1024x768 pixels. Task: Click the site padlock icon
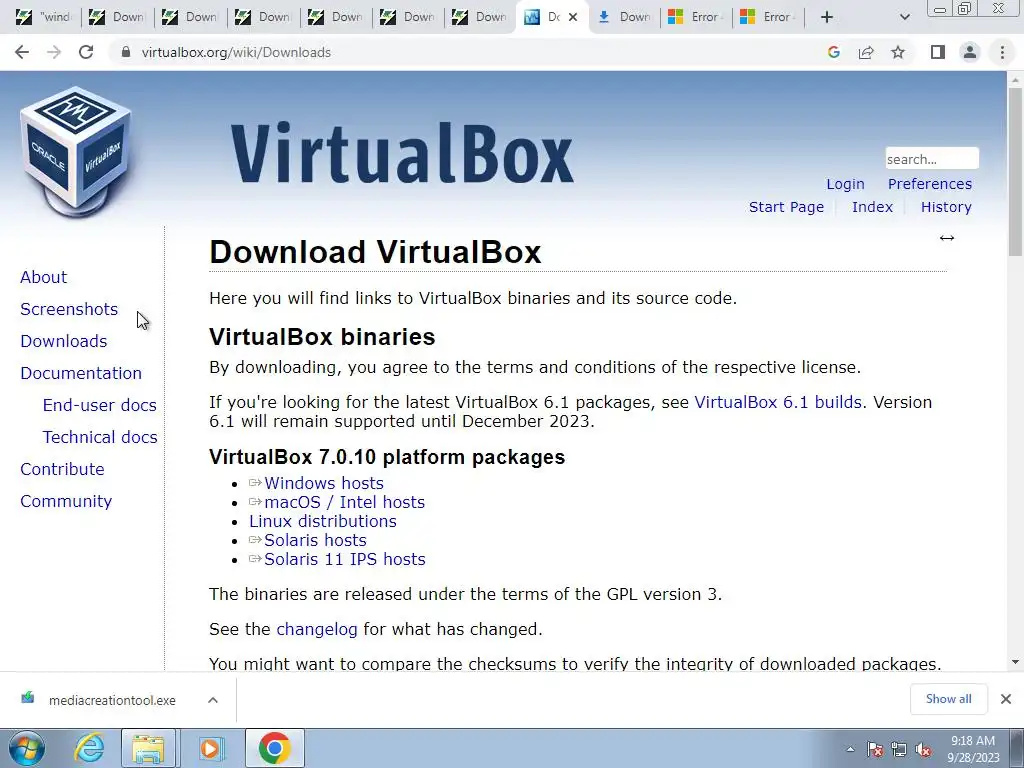(126, 52)
